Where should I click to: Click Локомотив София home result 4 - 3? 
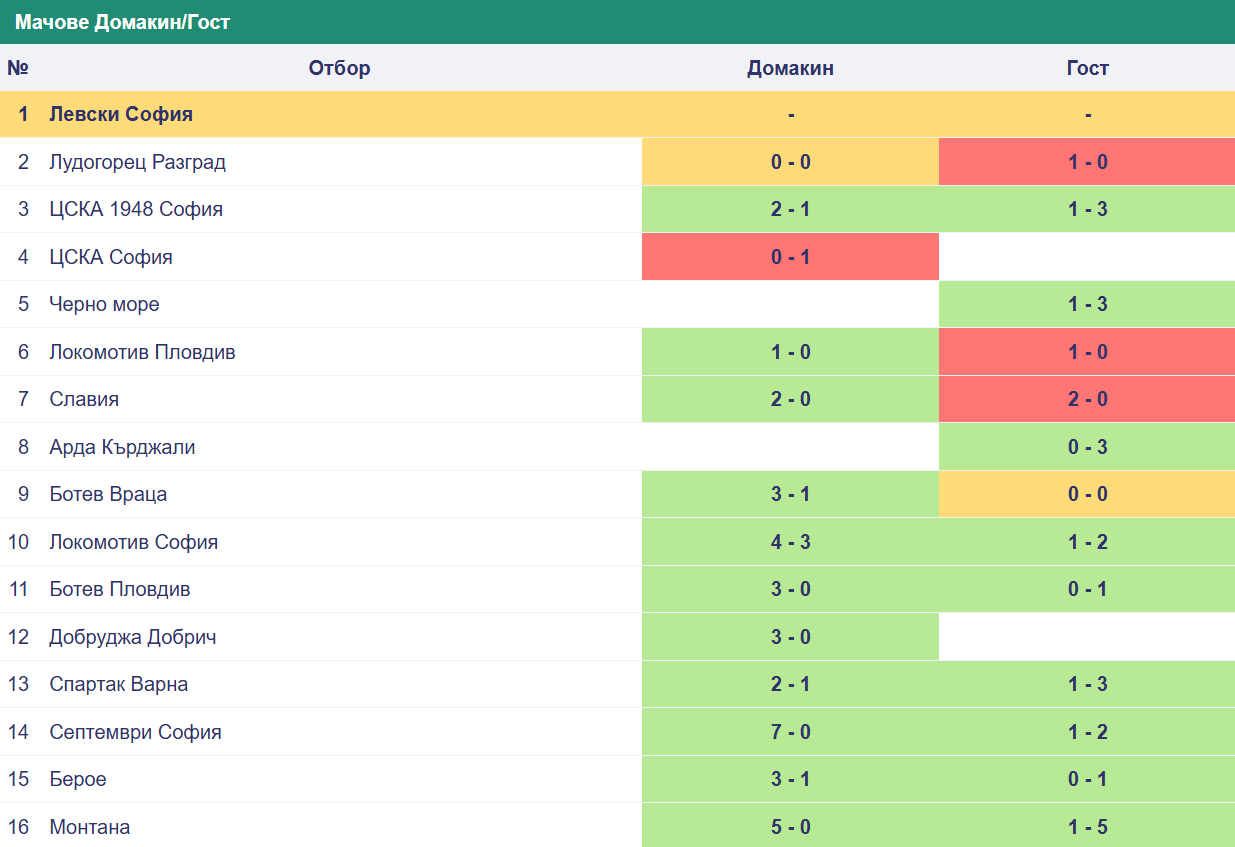pos(790,542)
